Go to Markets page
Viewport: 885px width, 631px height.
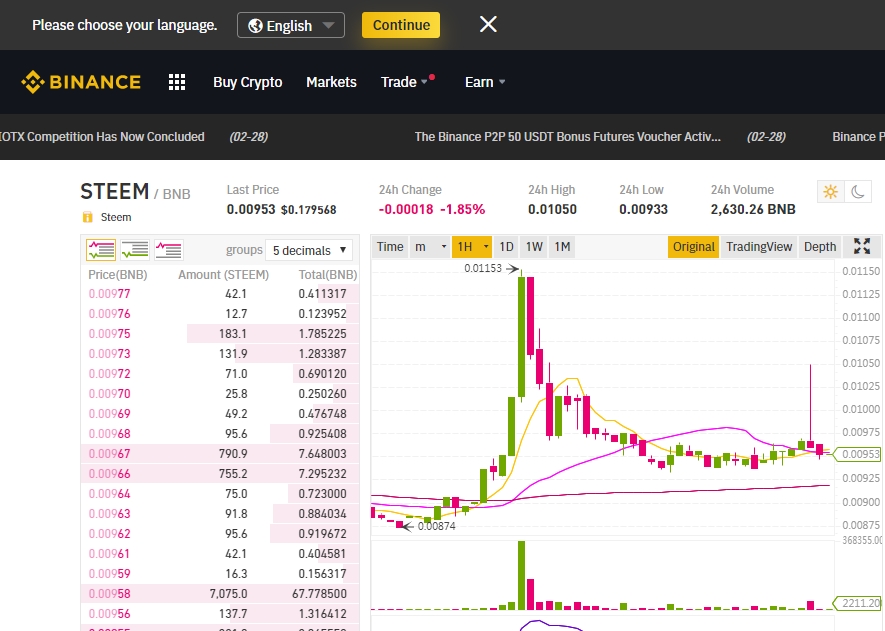coord(331,82)
